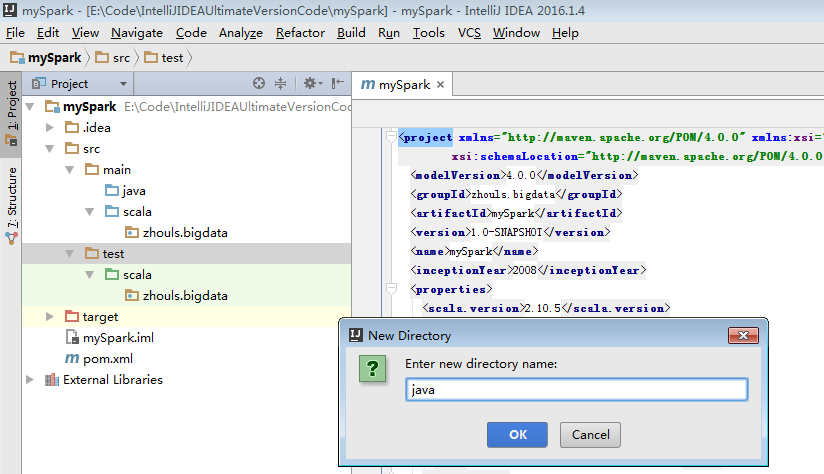Close the New Directory dialog
Image resolution: width=824 pixels, height=474 pixels.
click(743, 335)
